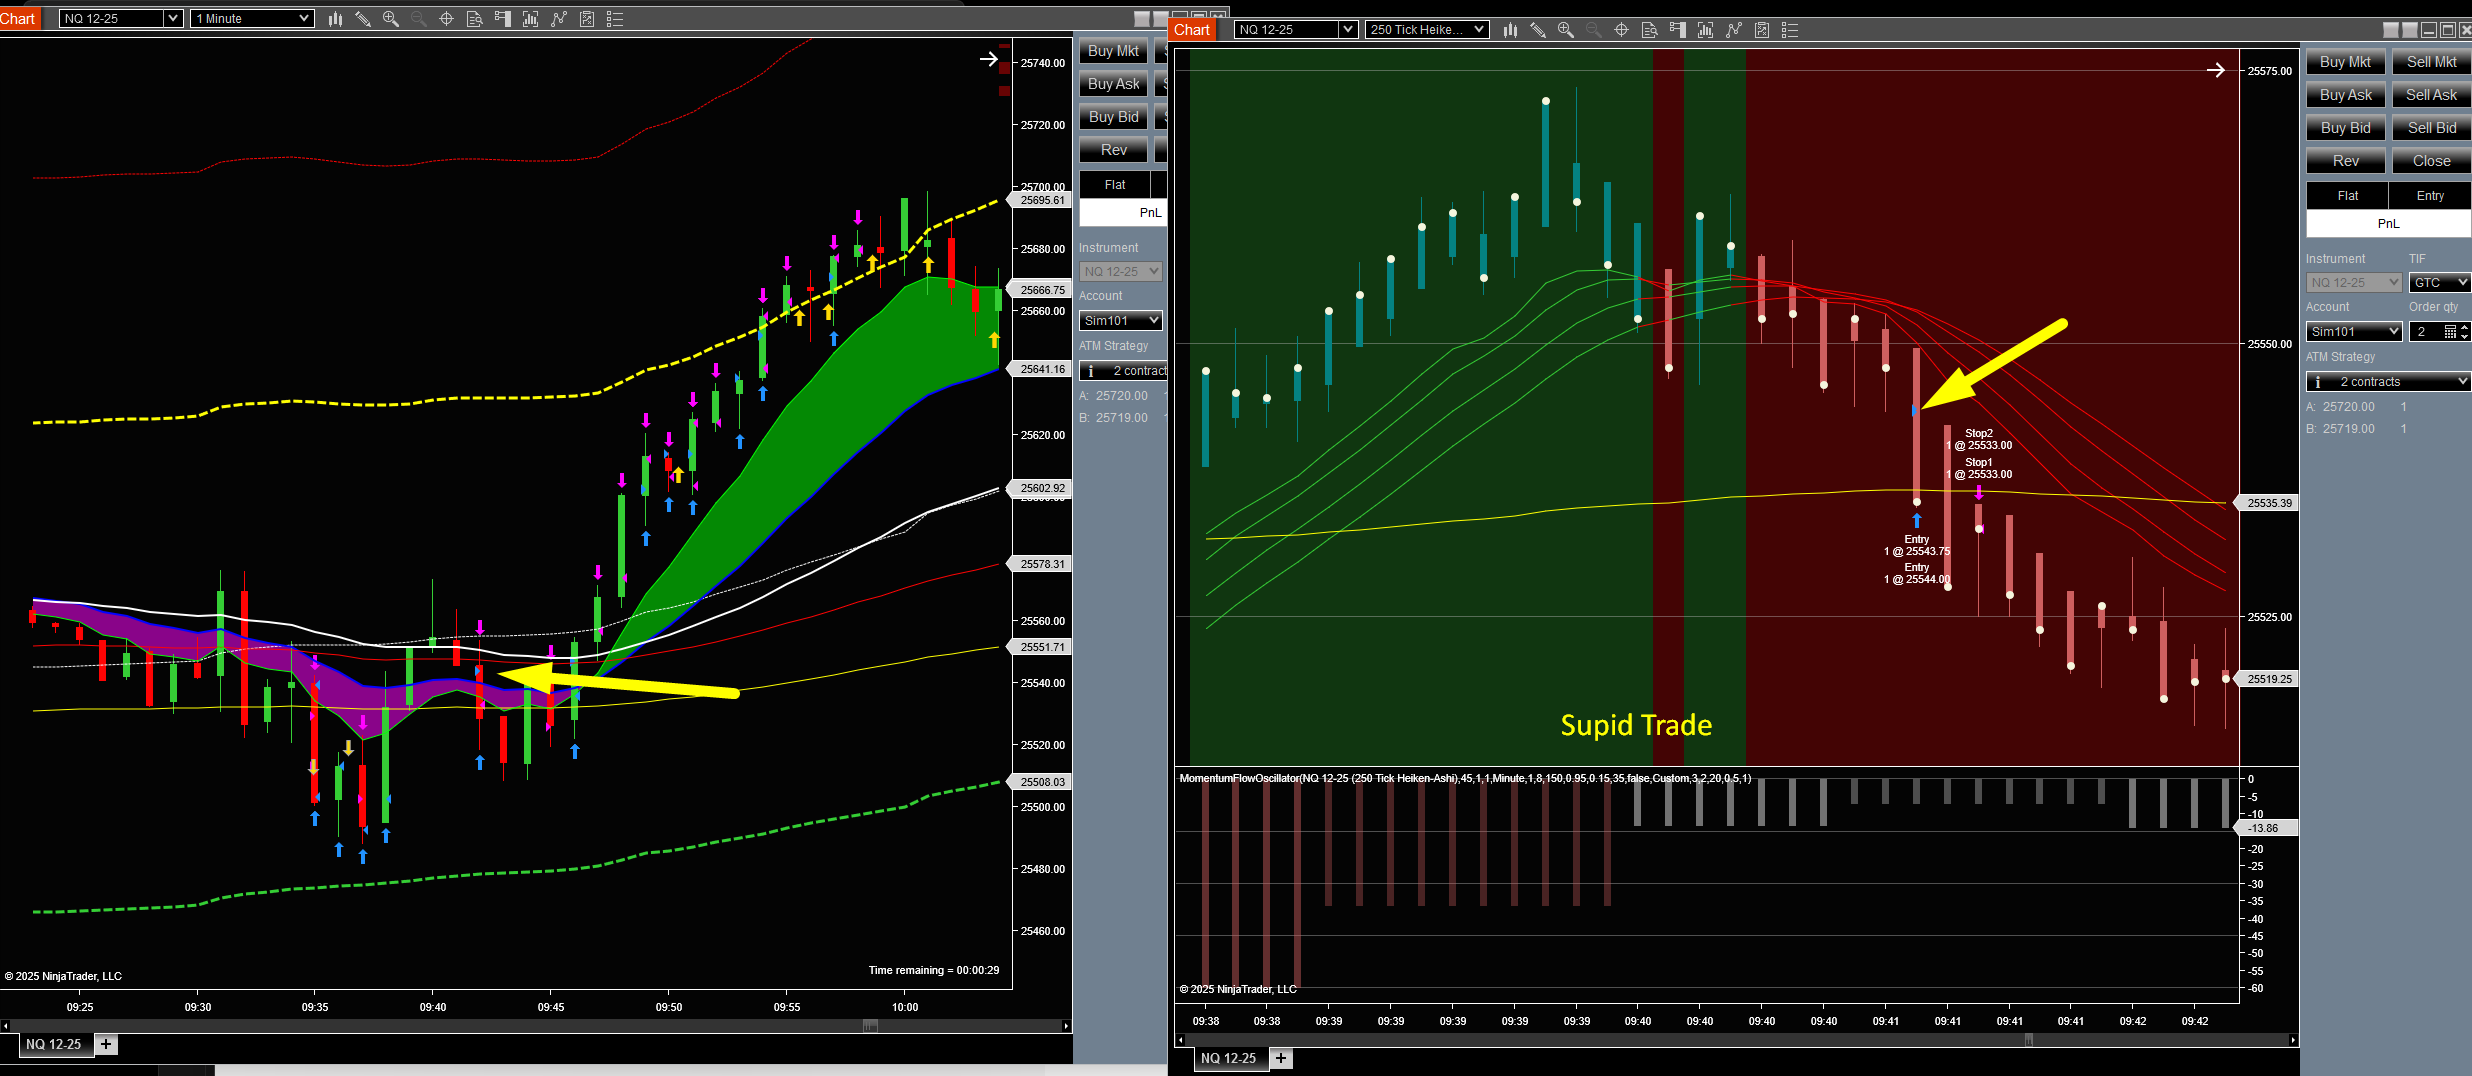Add new tab beside NQ 12-25 on left chart
Screen dimensions: 2472x1076
[x=106, y=1044]
